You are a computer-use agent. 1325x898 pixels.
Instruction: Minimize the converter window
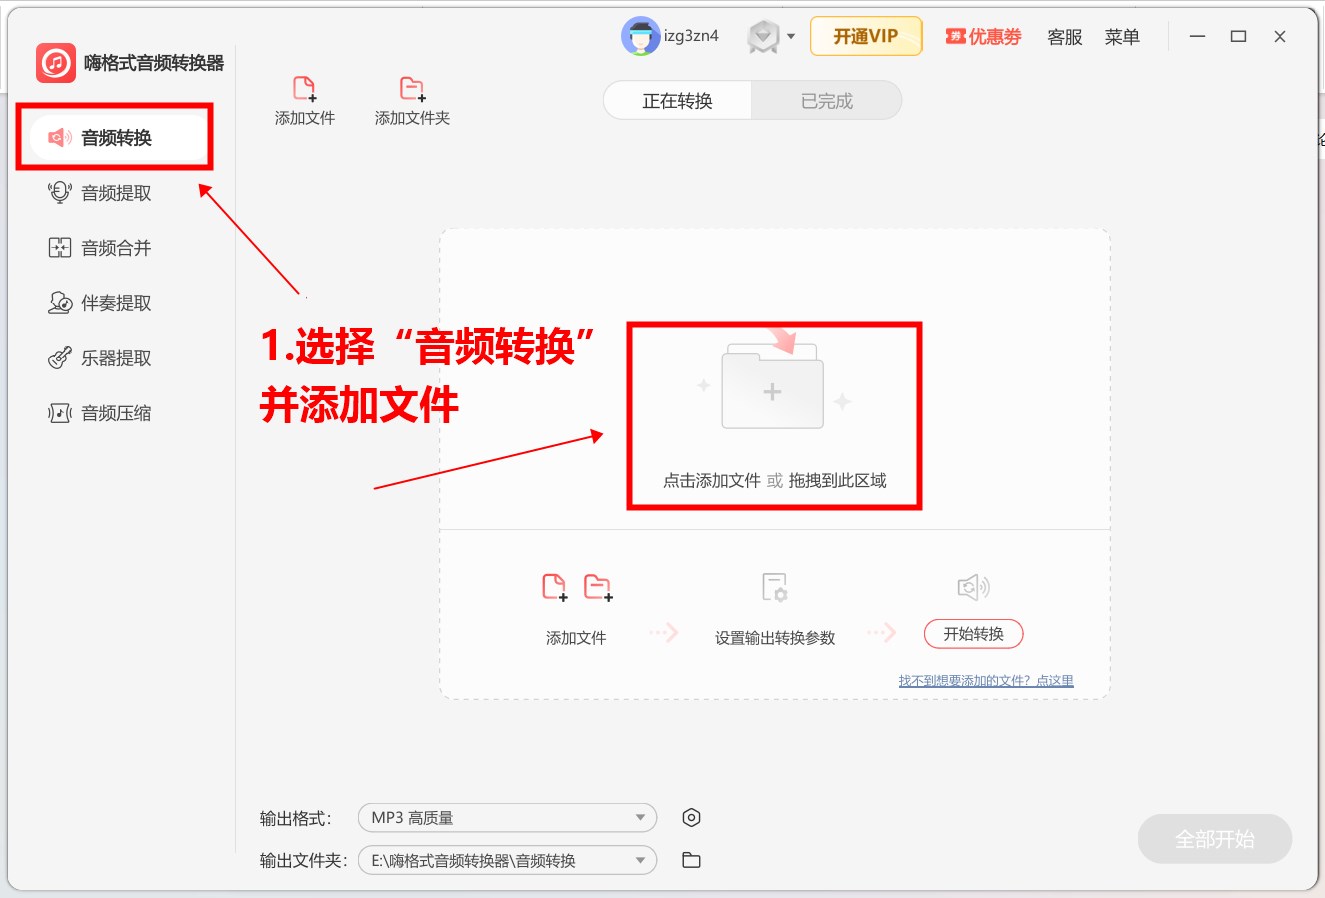coord(1197,37)
